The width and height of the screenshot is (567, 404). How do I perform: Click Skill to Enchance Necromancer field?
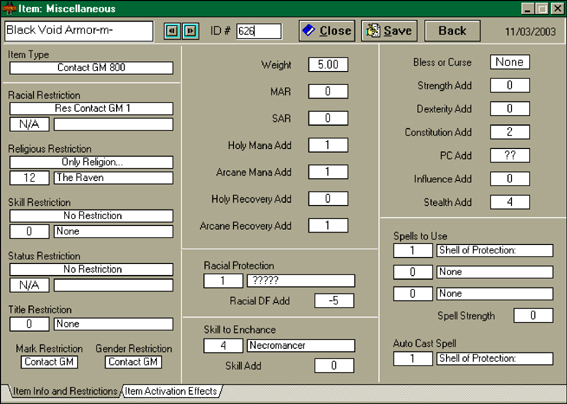click(301, 345)
